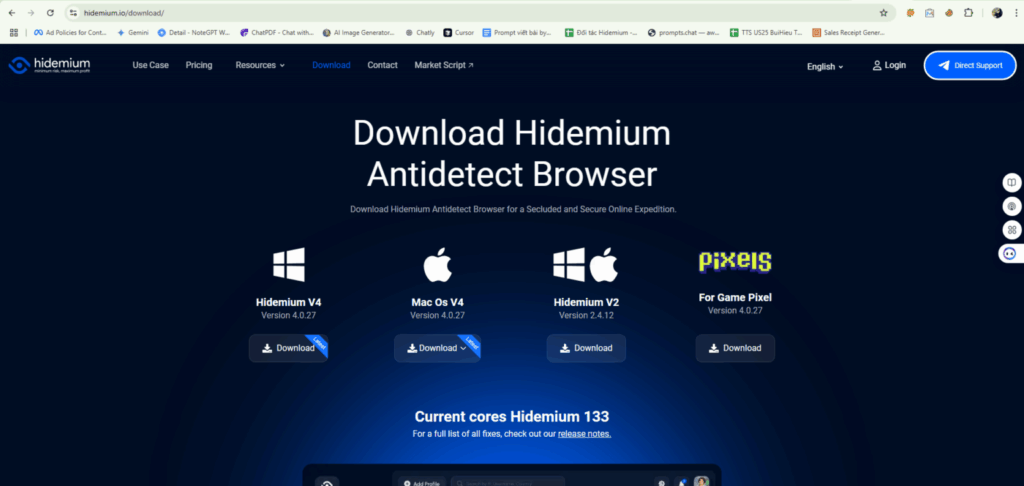Open the bookmarks apps grid icon
Image resolution: width=1024 pixels, height=486 pixels.
pos(14,32)
